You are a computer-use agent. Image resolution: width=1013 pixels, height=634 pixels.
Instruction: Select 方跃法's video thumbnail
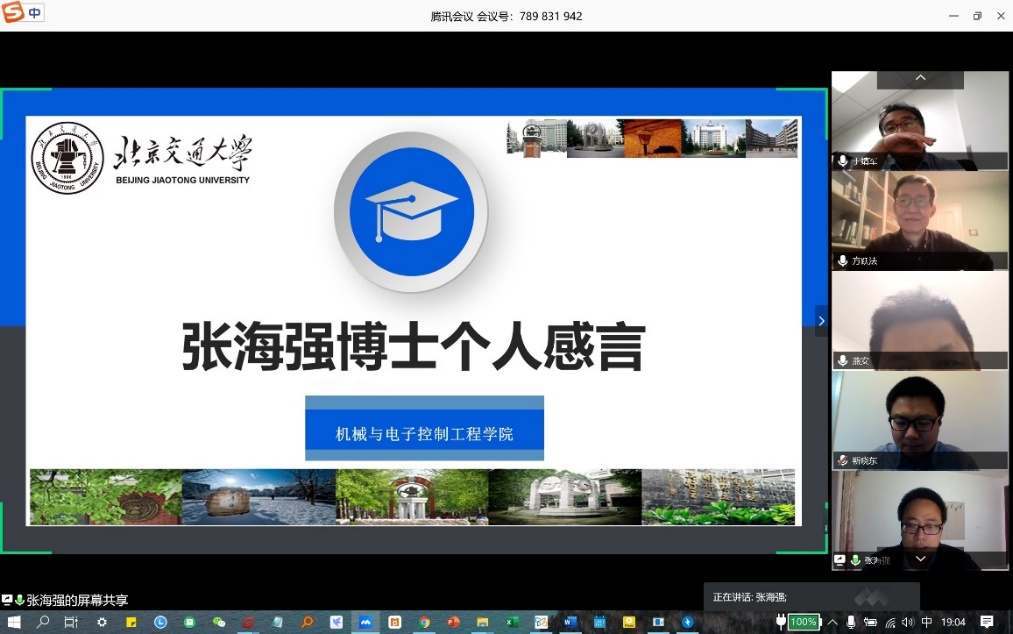(x=920, y=220)
